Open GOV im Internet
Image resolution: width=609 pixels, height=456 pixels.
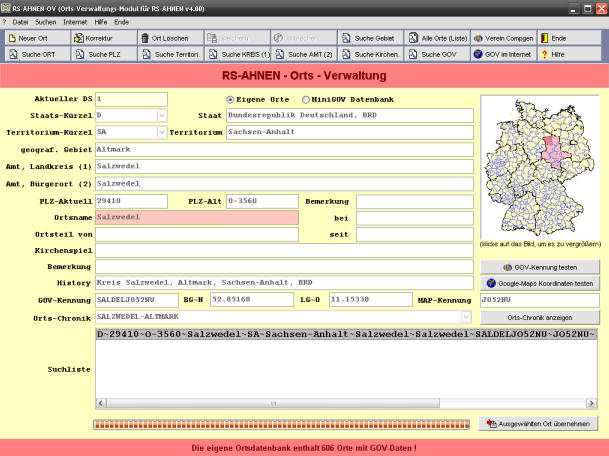[504, 54]
